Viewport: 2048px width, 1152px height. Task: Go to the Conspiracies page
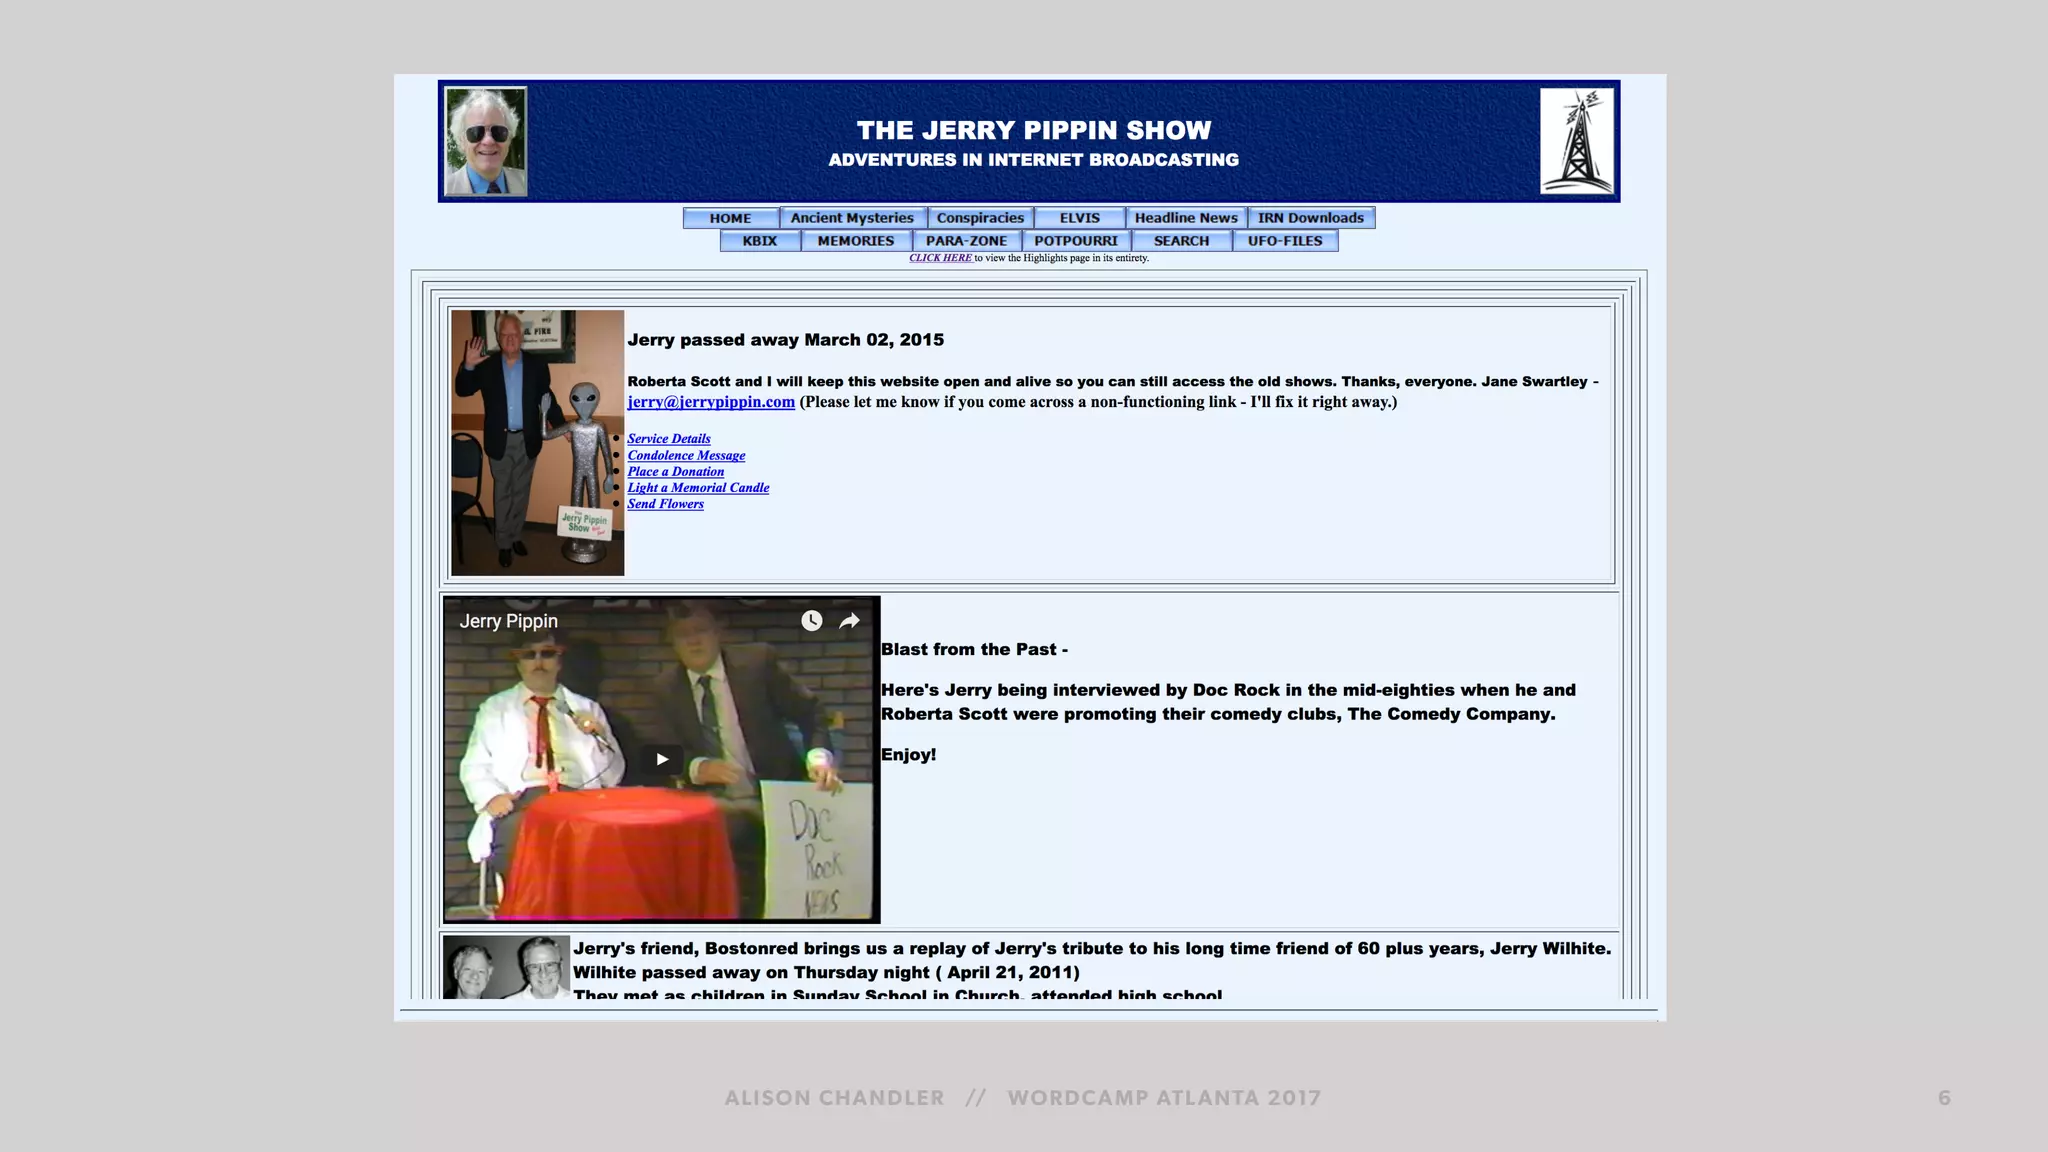tap(980, 218)
